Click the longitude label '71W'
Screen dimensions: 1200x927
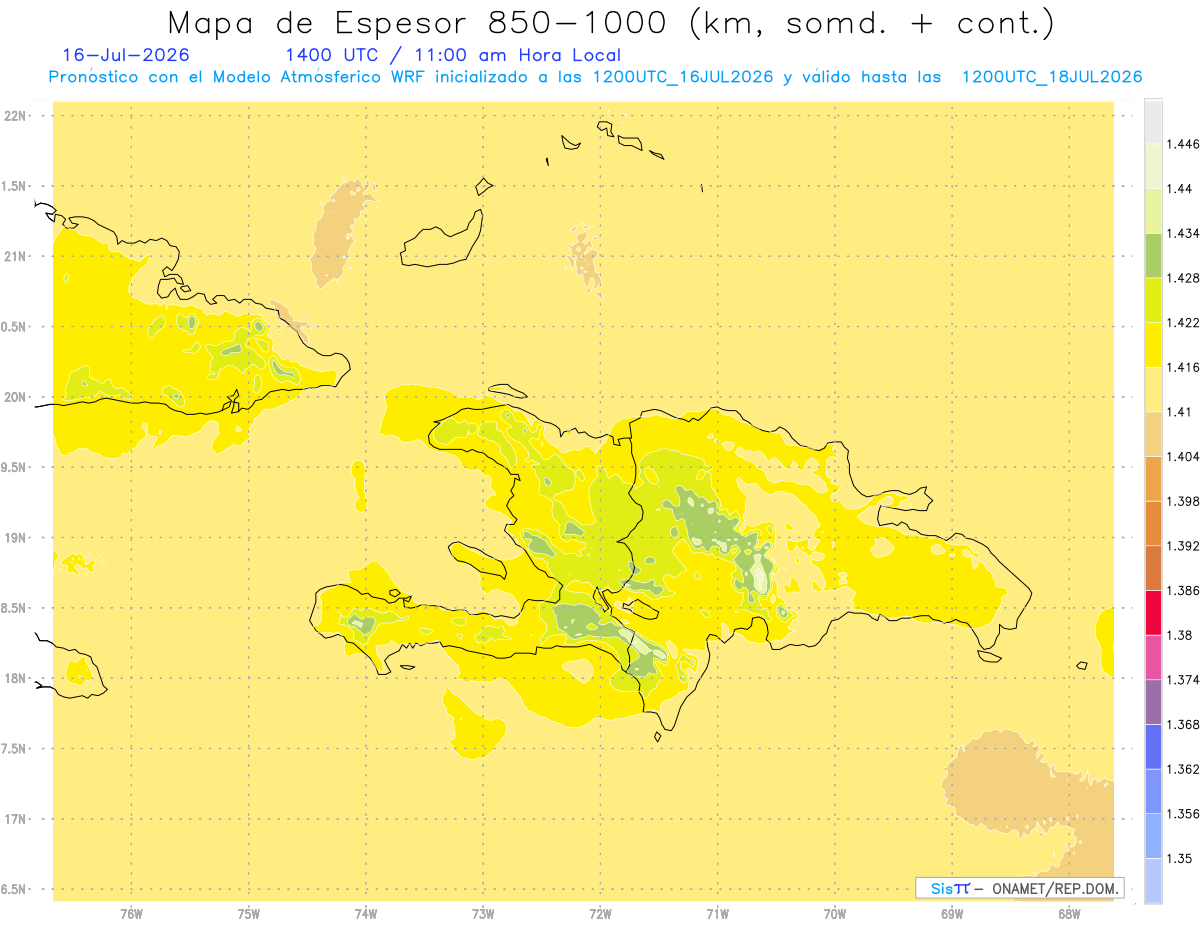[717, 914]
